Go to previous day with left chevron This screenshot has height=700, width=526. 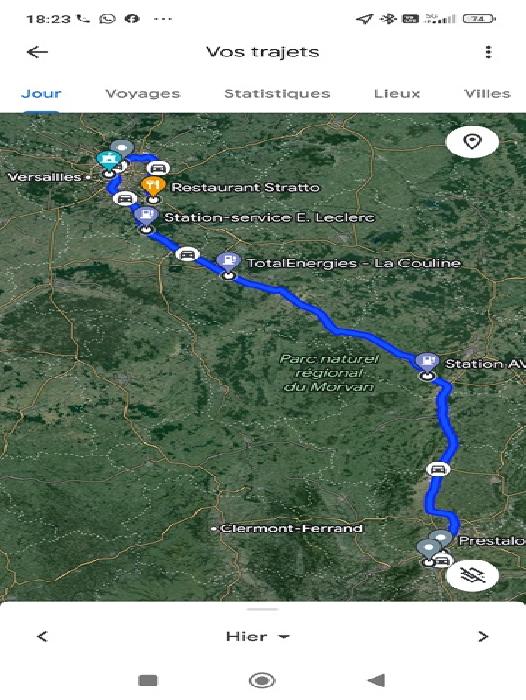[42, 636]
